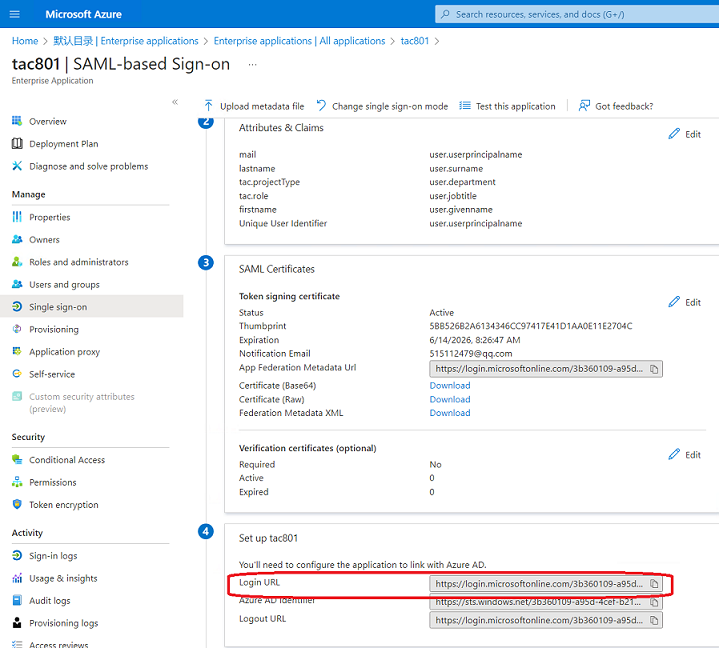Upload metadata file from toolbar
This screenshot has height=648, width=719.
[x=253, y=106]
